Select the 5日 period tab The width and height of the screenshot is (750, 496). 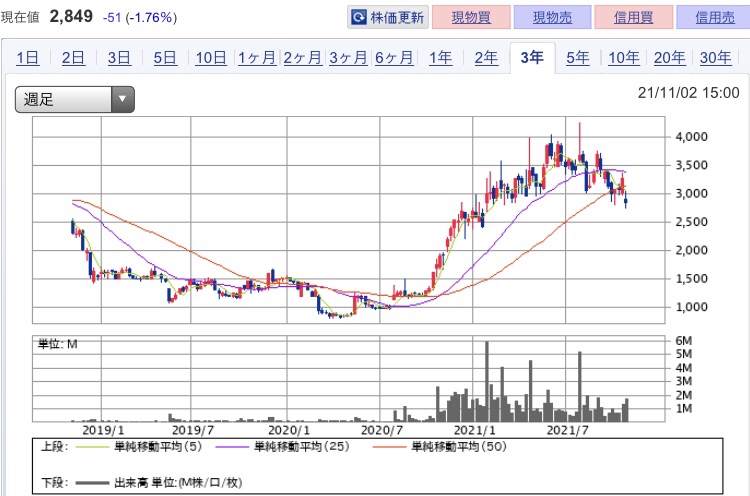tap(165, 58)
